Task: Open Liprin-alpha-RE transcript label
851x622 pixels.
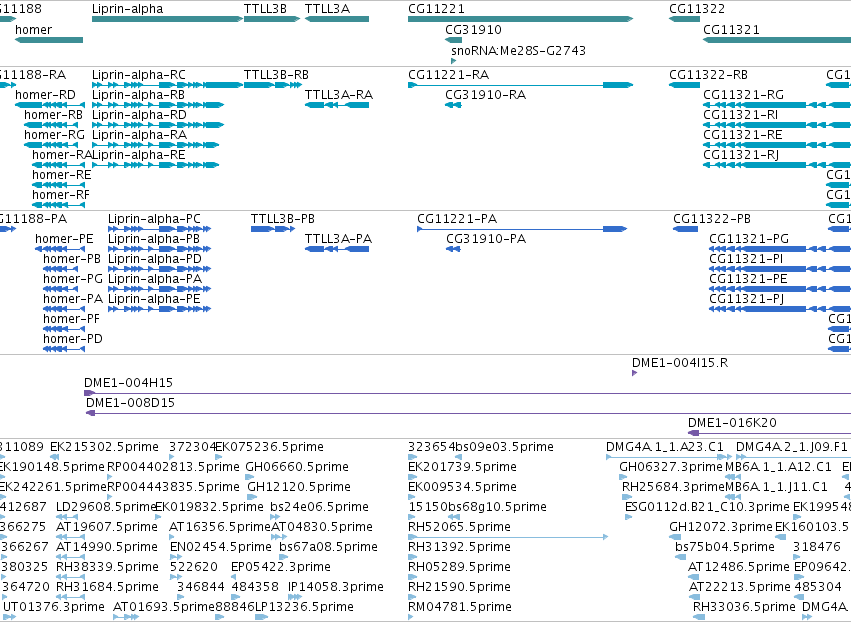Action: [139, 155]
